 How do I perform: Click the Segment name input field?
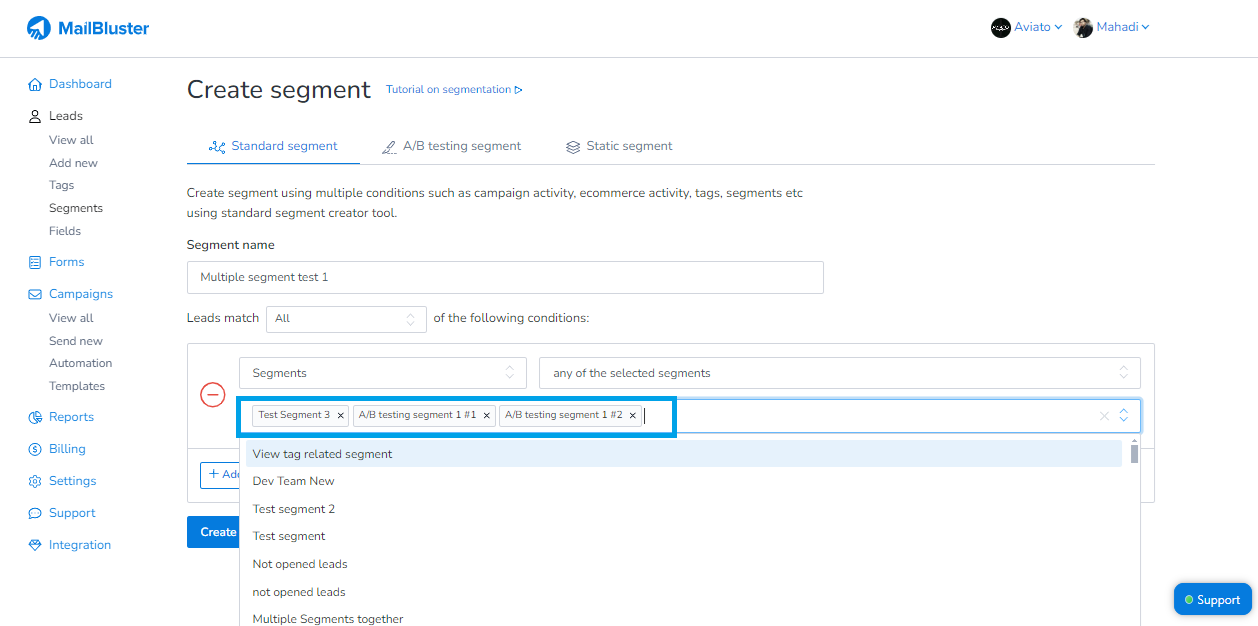coord(505,278)
